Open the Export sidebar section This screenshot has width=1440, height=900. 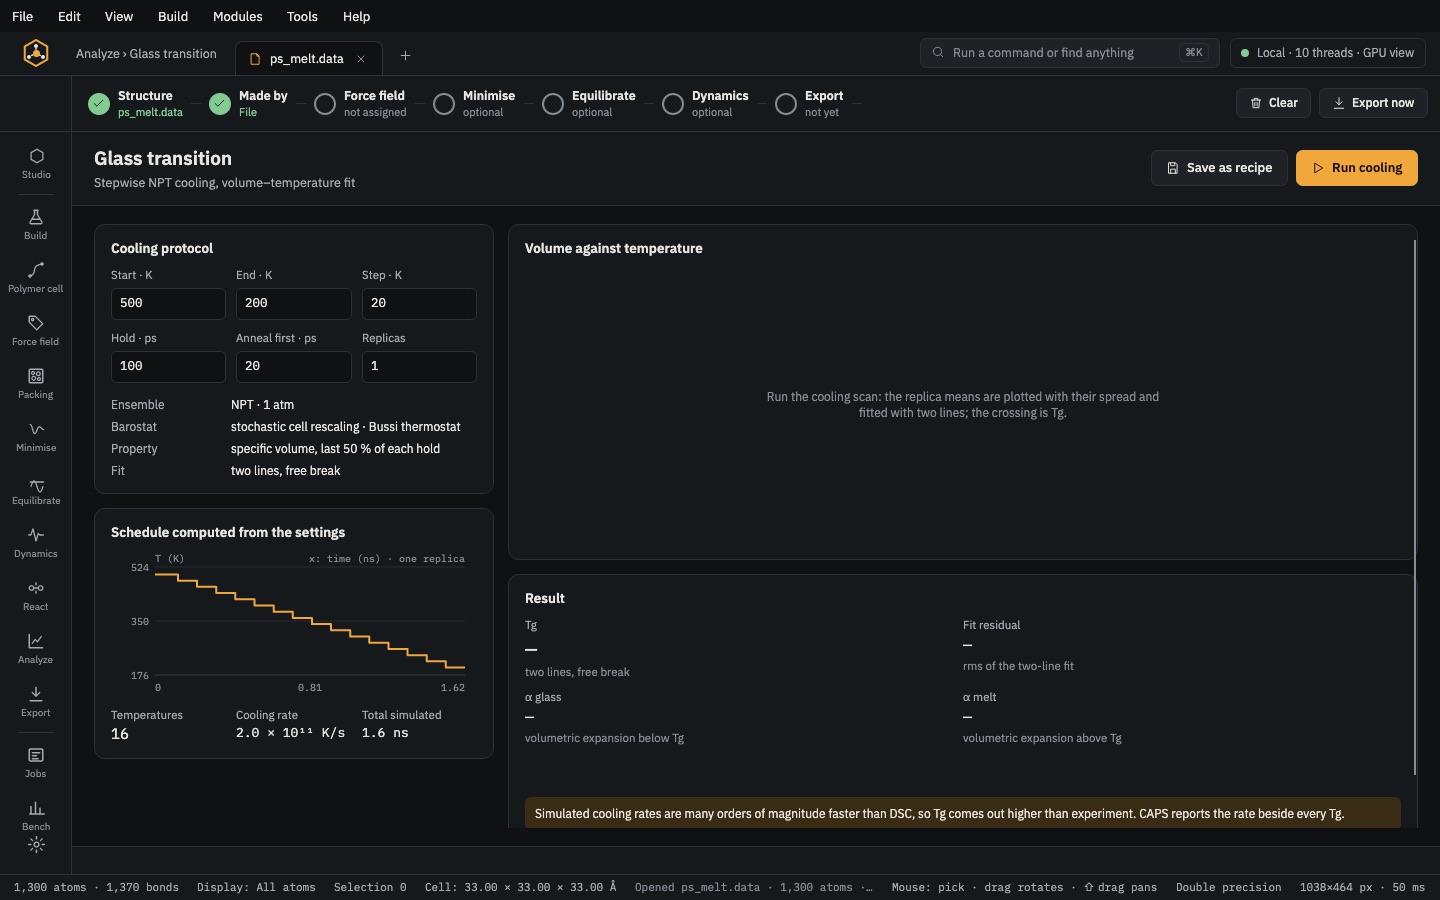(36, 701)
